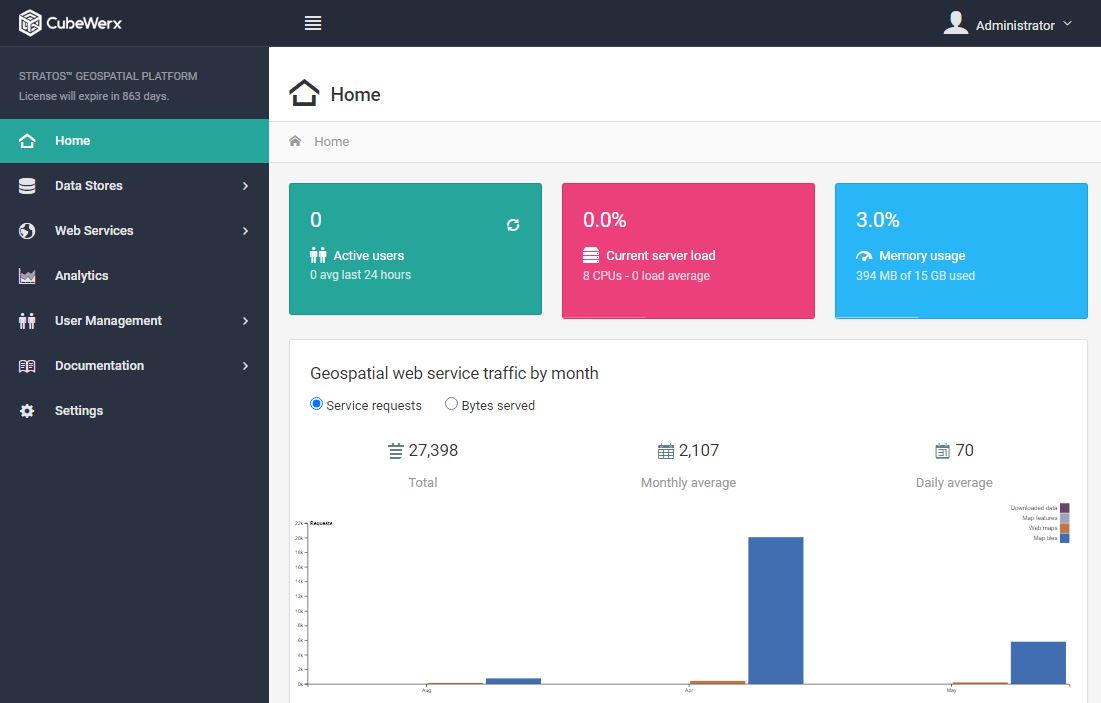Click the Active users label
Viewport: 1101px width, 703px height.
pyautogui.click(x=369, y=256)
